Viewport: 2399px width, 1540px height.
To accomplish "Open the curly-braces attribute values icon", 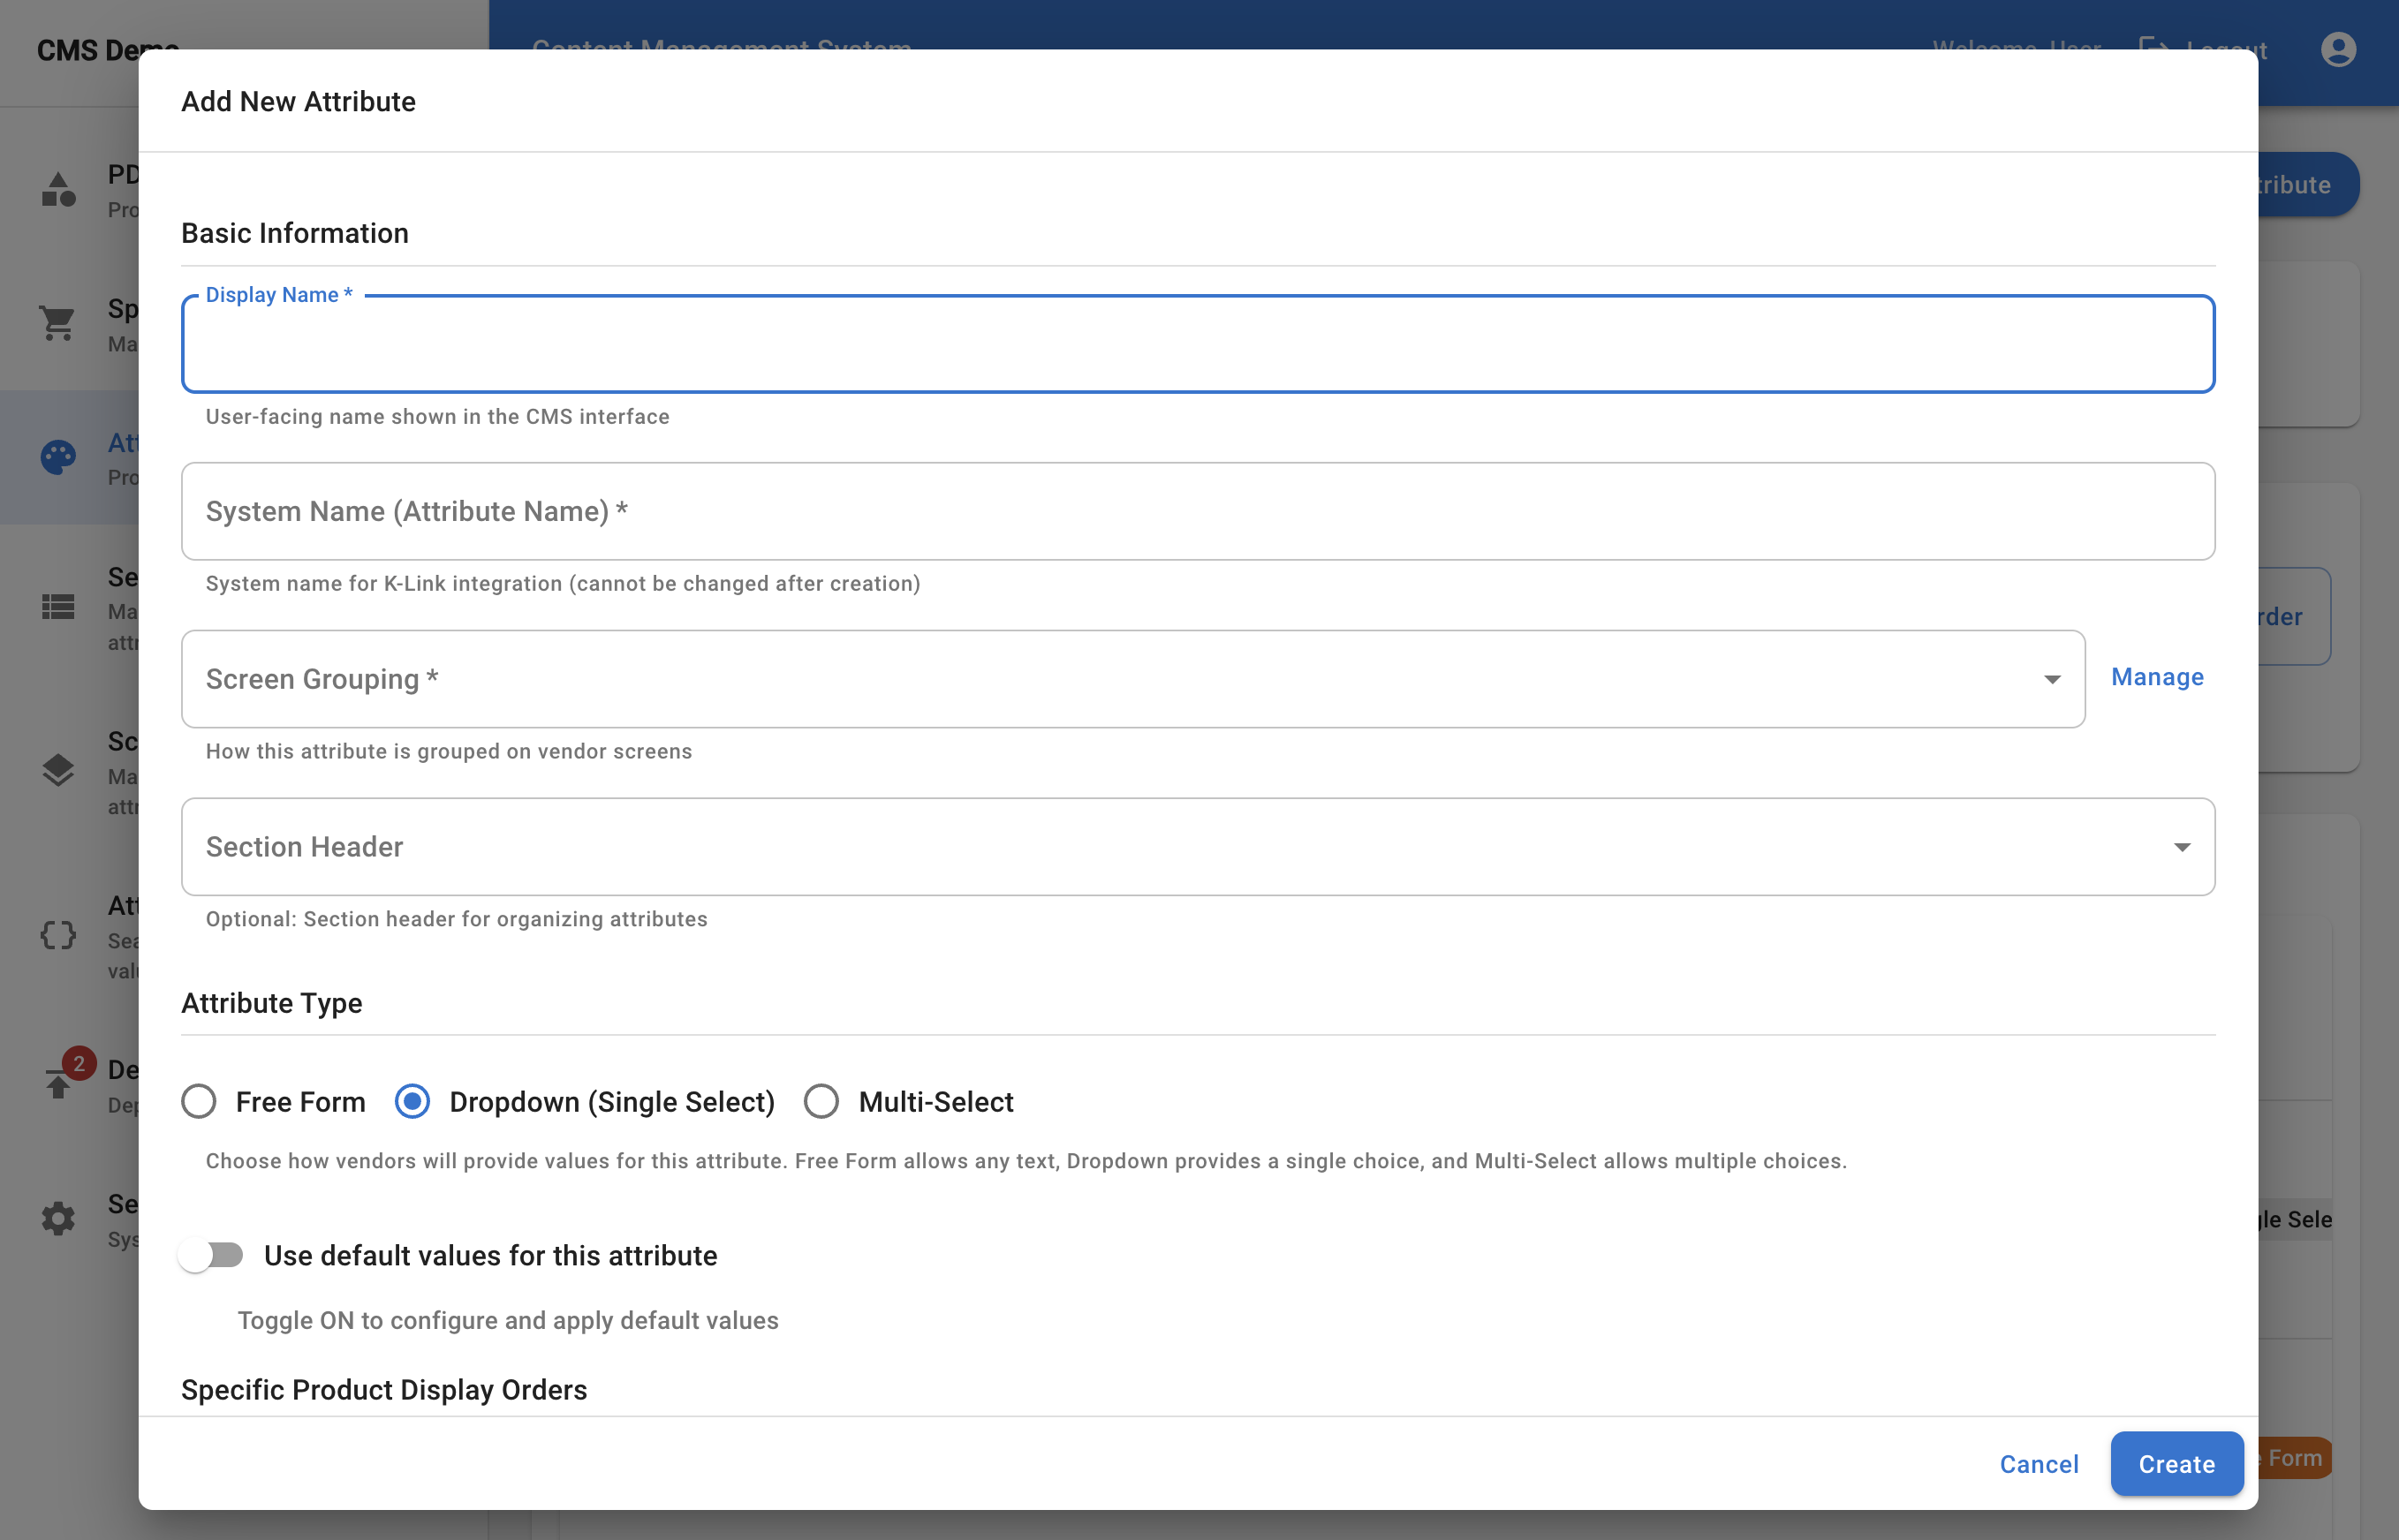I will click(x=57, y=936).
